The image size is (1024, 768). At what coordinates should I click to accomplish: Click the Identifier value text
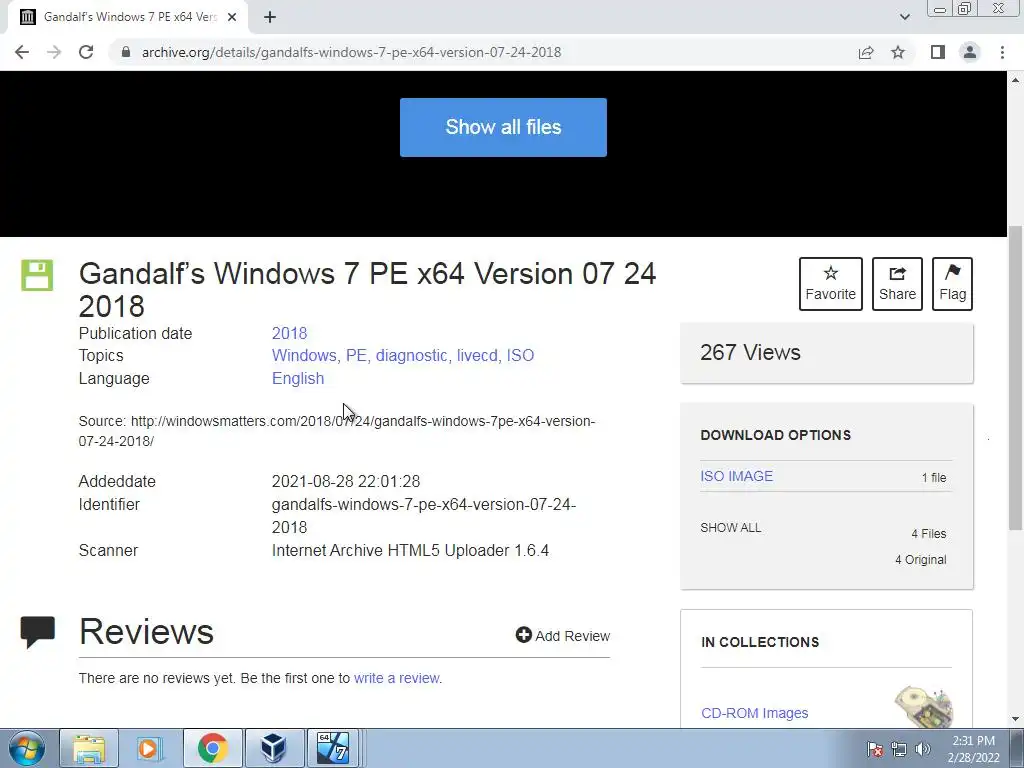click(x=424, y=516)
